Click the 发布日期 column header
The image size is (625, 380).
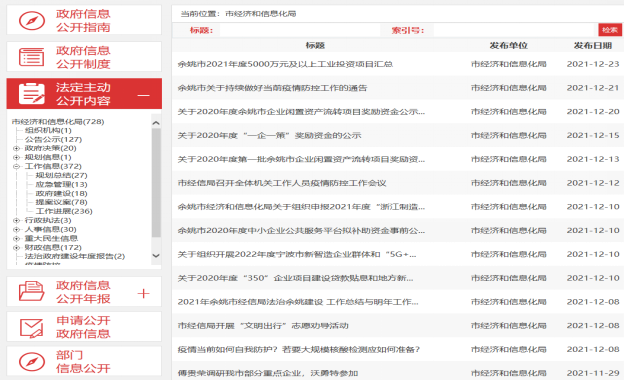(x=593, y=46)
